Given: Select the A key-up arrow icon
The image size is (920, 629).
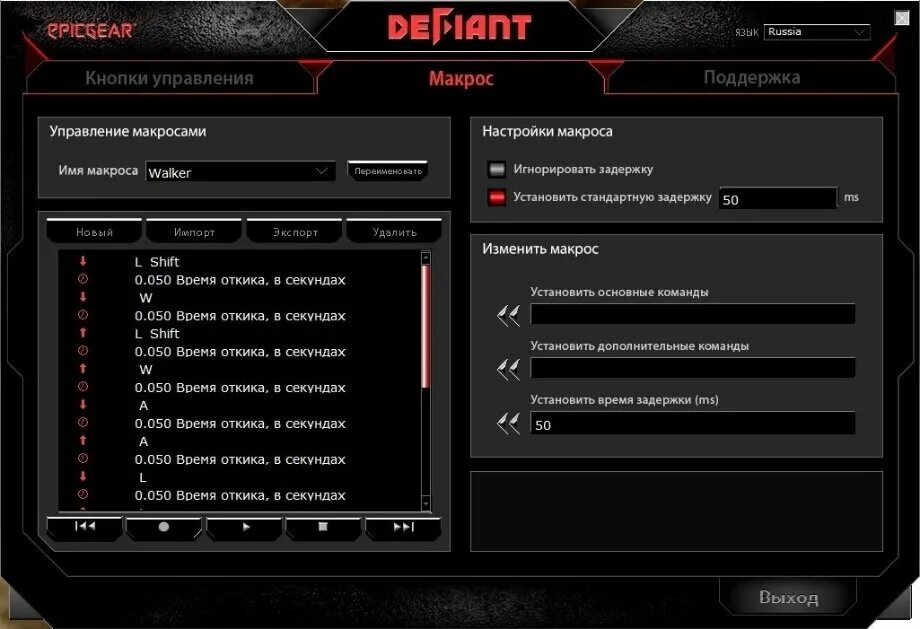Looking at the screenshot, I should pyautogui.click(x=83, y=440).
